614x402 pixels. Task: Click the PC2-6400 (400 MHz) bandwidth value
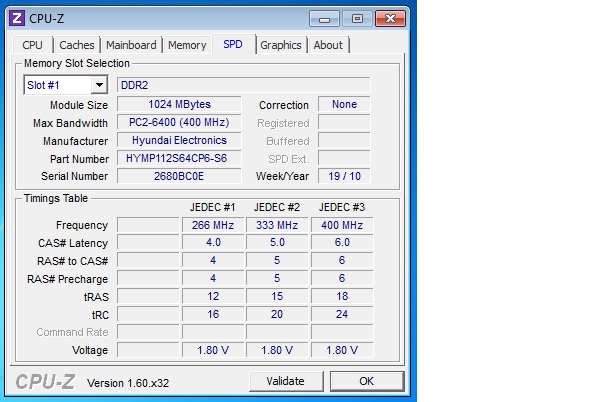(x=179, y=123)
